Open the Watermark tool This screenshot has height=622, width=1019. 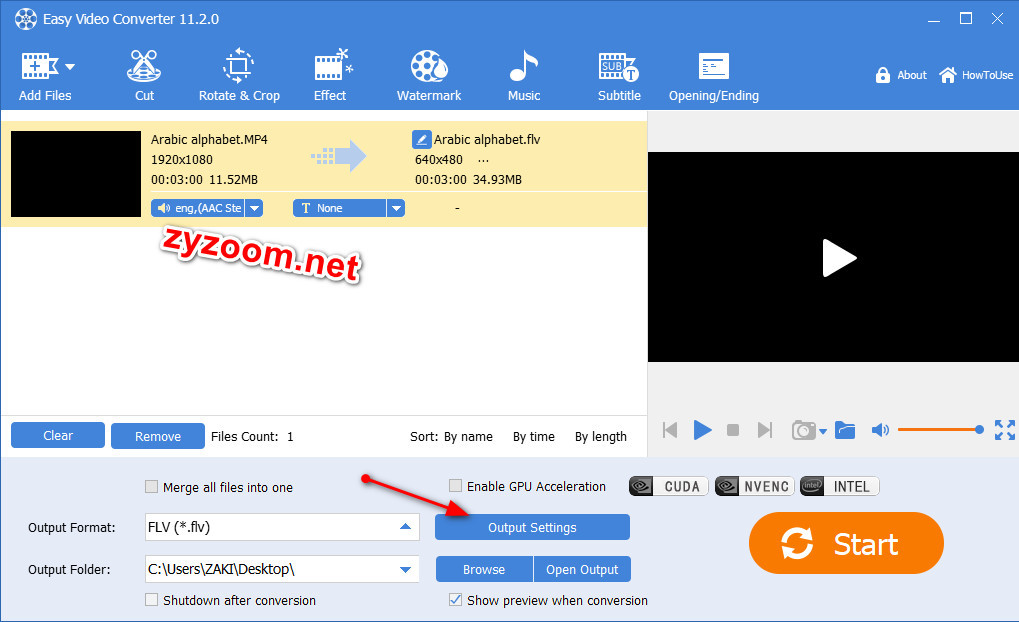coord(429,76)
